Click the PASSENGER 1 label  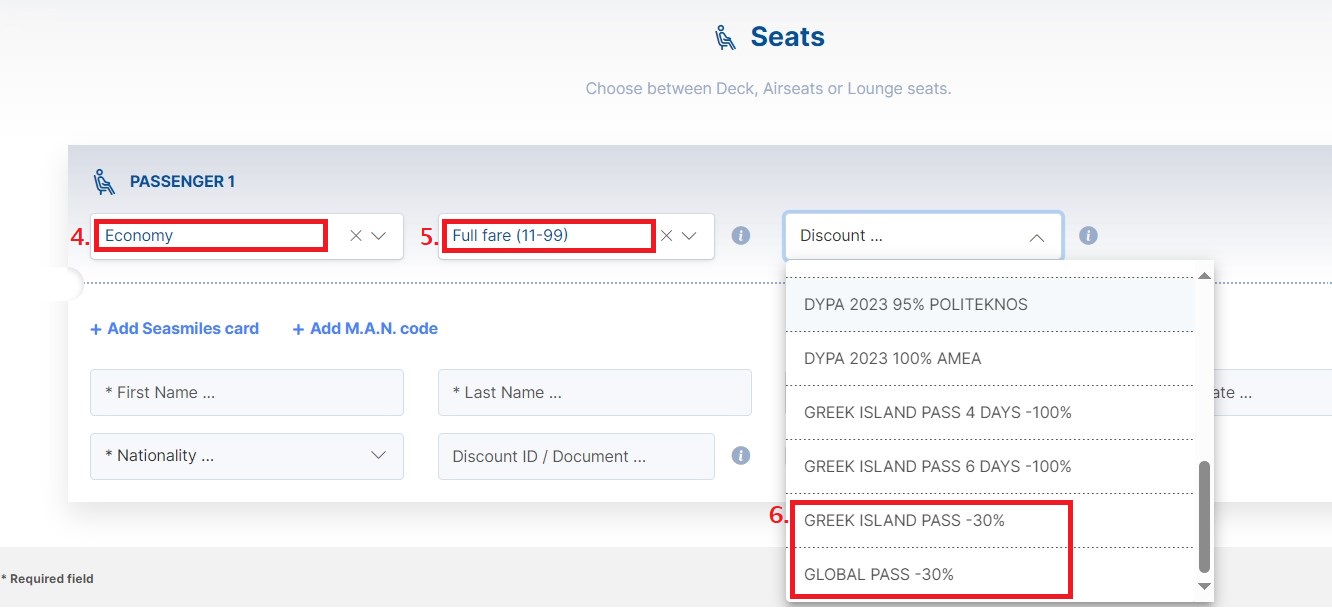pyautogui.click(x=182, y=182)
